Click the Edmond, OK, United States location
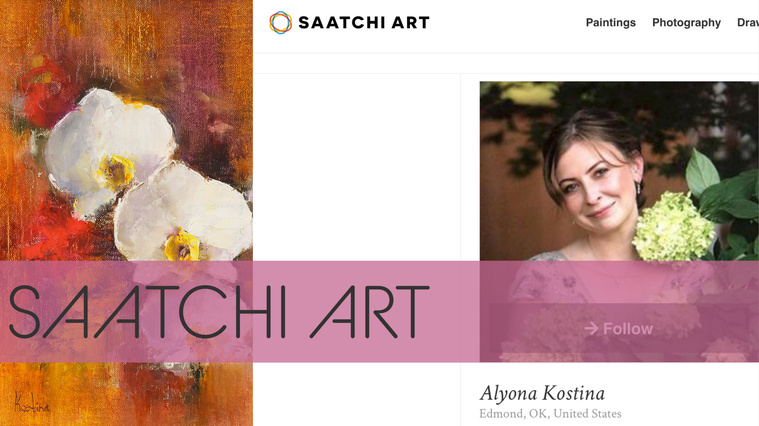 (x=550, y=414)
